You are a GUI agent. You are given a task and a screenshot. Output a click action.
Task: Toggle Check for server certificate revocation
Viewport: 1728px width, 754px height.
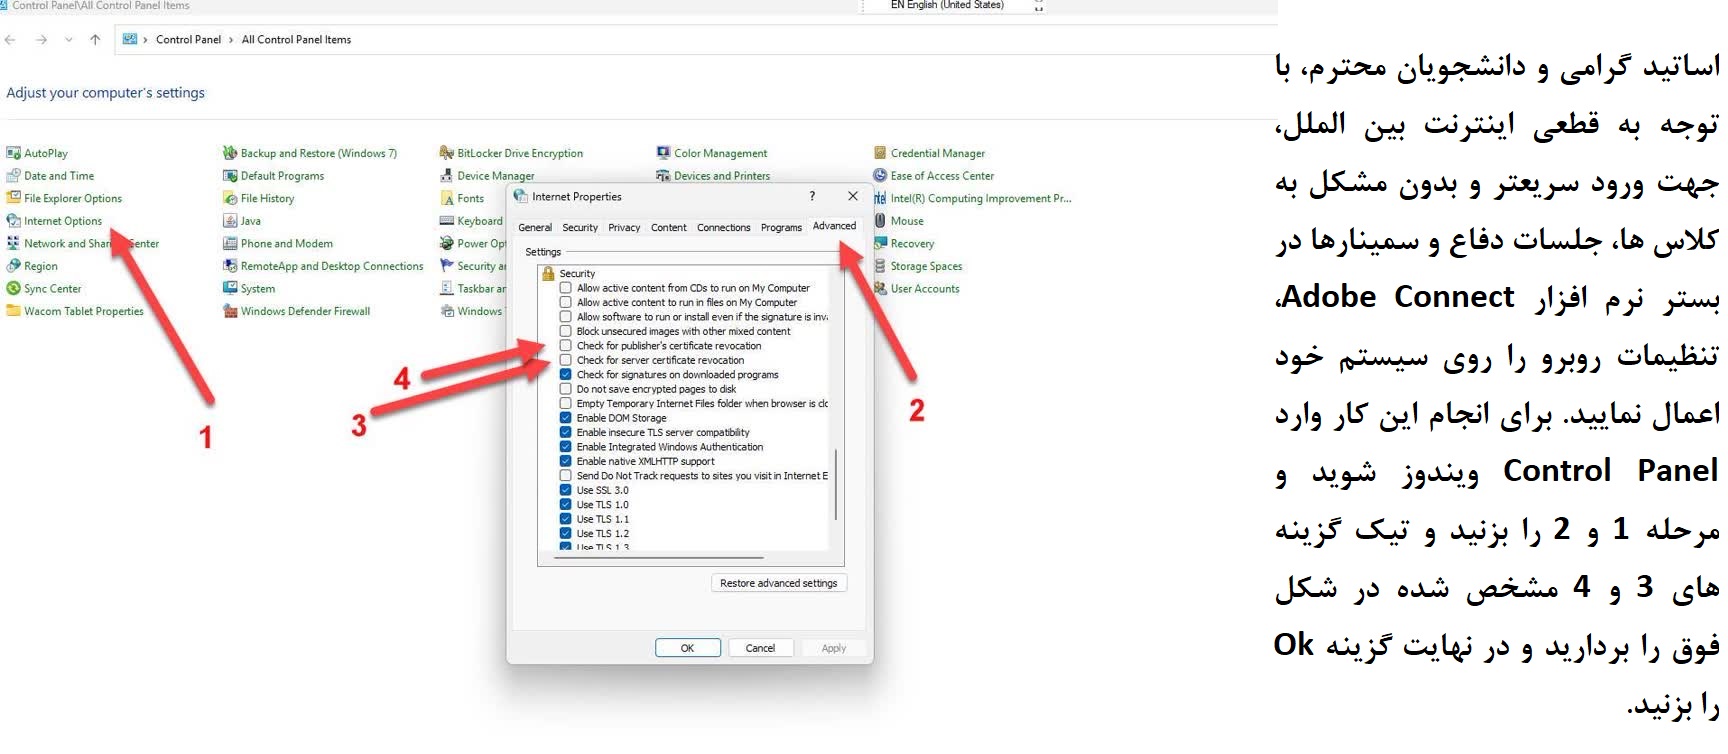(x=566, y=360)
